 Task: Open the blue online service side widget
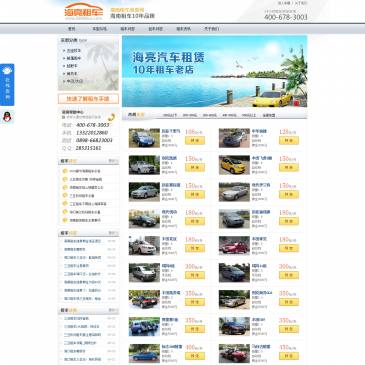coord(7,85)
